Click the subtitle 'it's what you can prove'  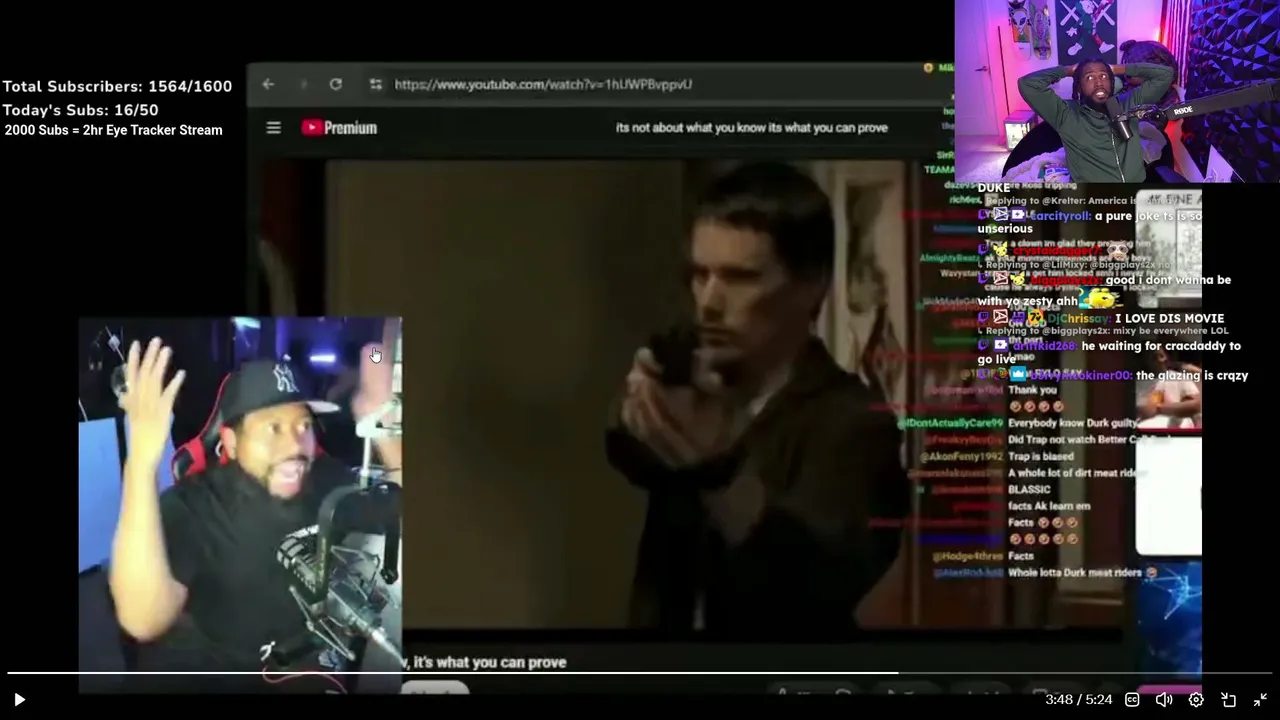490,662
